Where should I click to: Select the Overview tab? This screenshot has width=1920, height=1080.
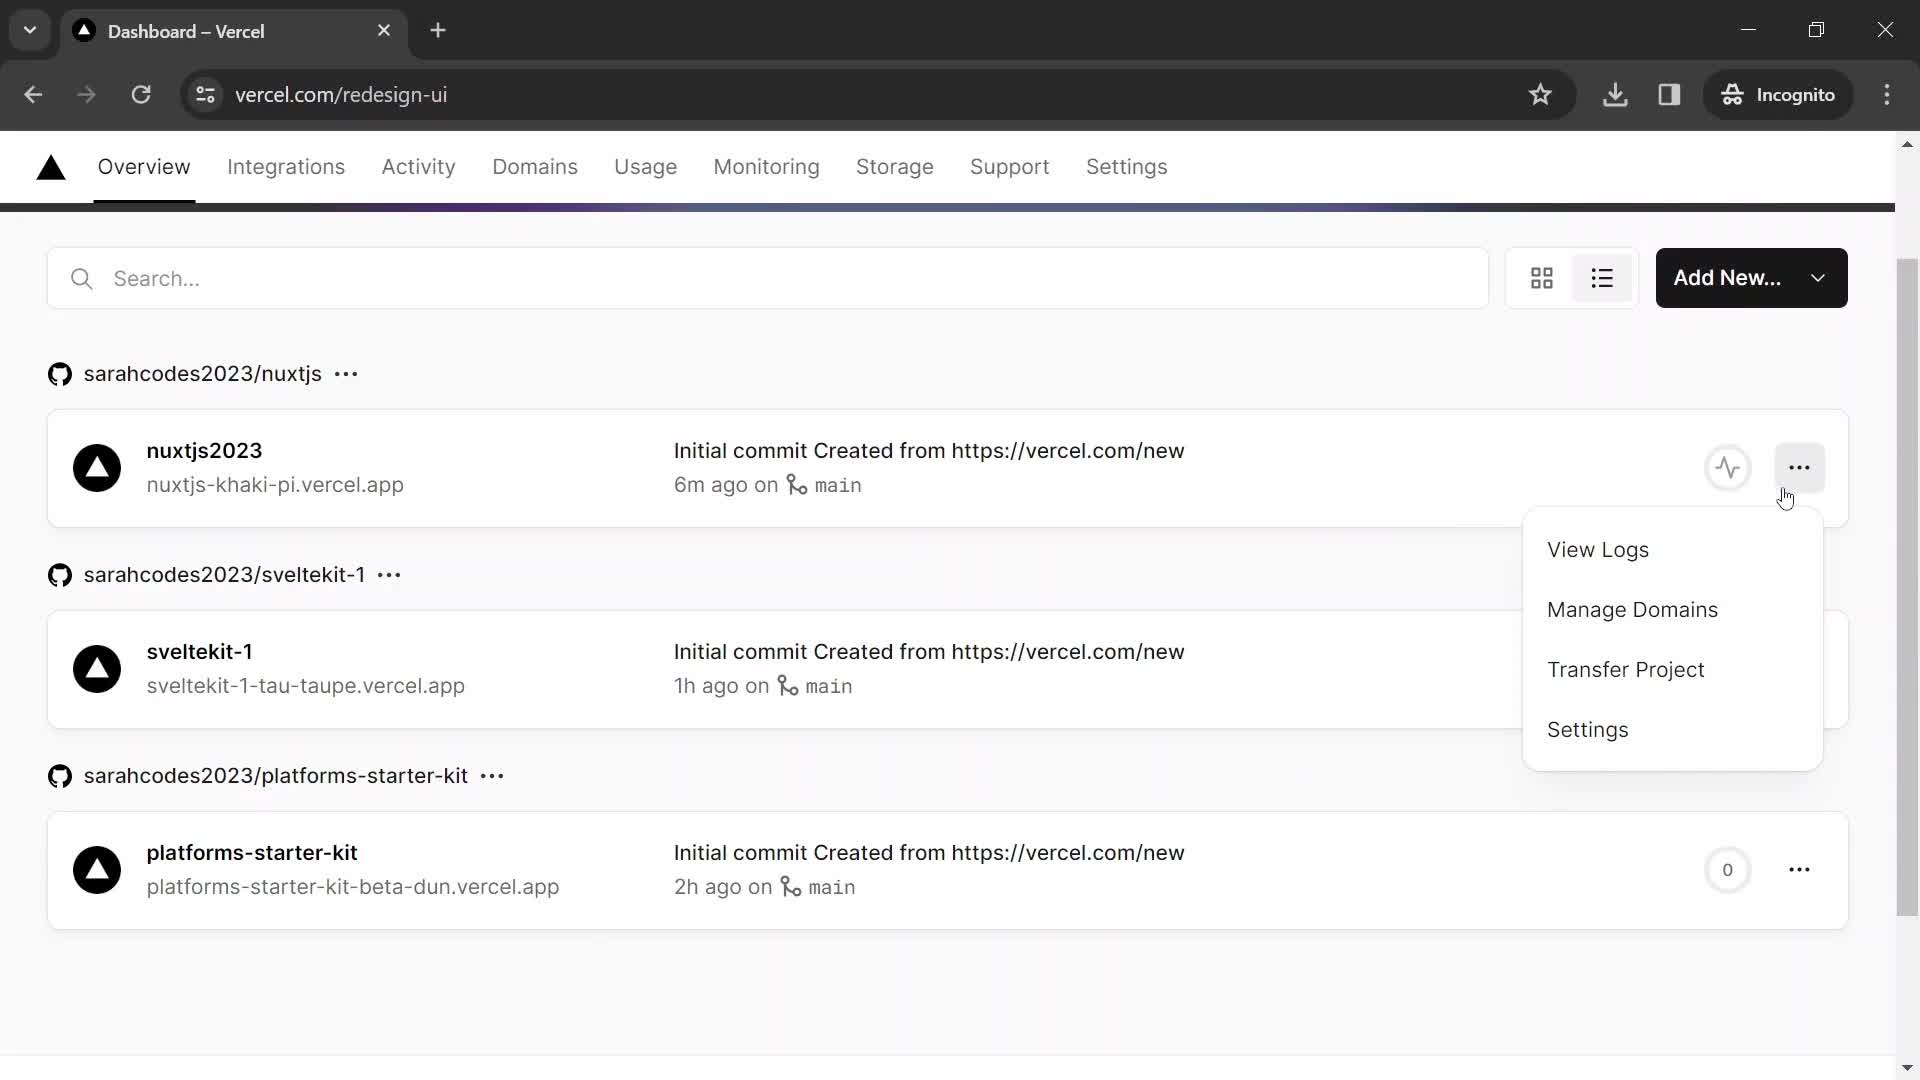144,167
